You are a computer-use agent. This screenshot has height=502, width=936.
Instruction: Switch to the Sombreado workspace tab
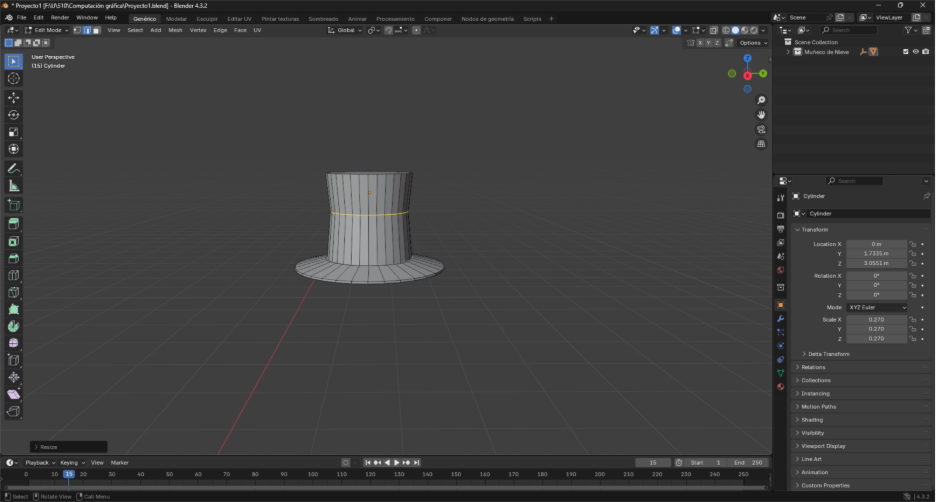coord(323,18)
